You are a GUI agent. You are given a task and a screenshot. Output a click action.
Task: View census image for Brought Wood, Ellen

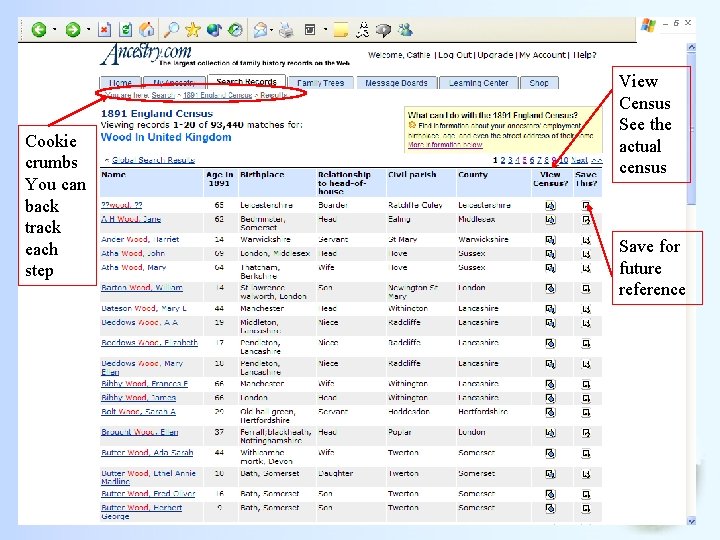coord(550,433)
